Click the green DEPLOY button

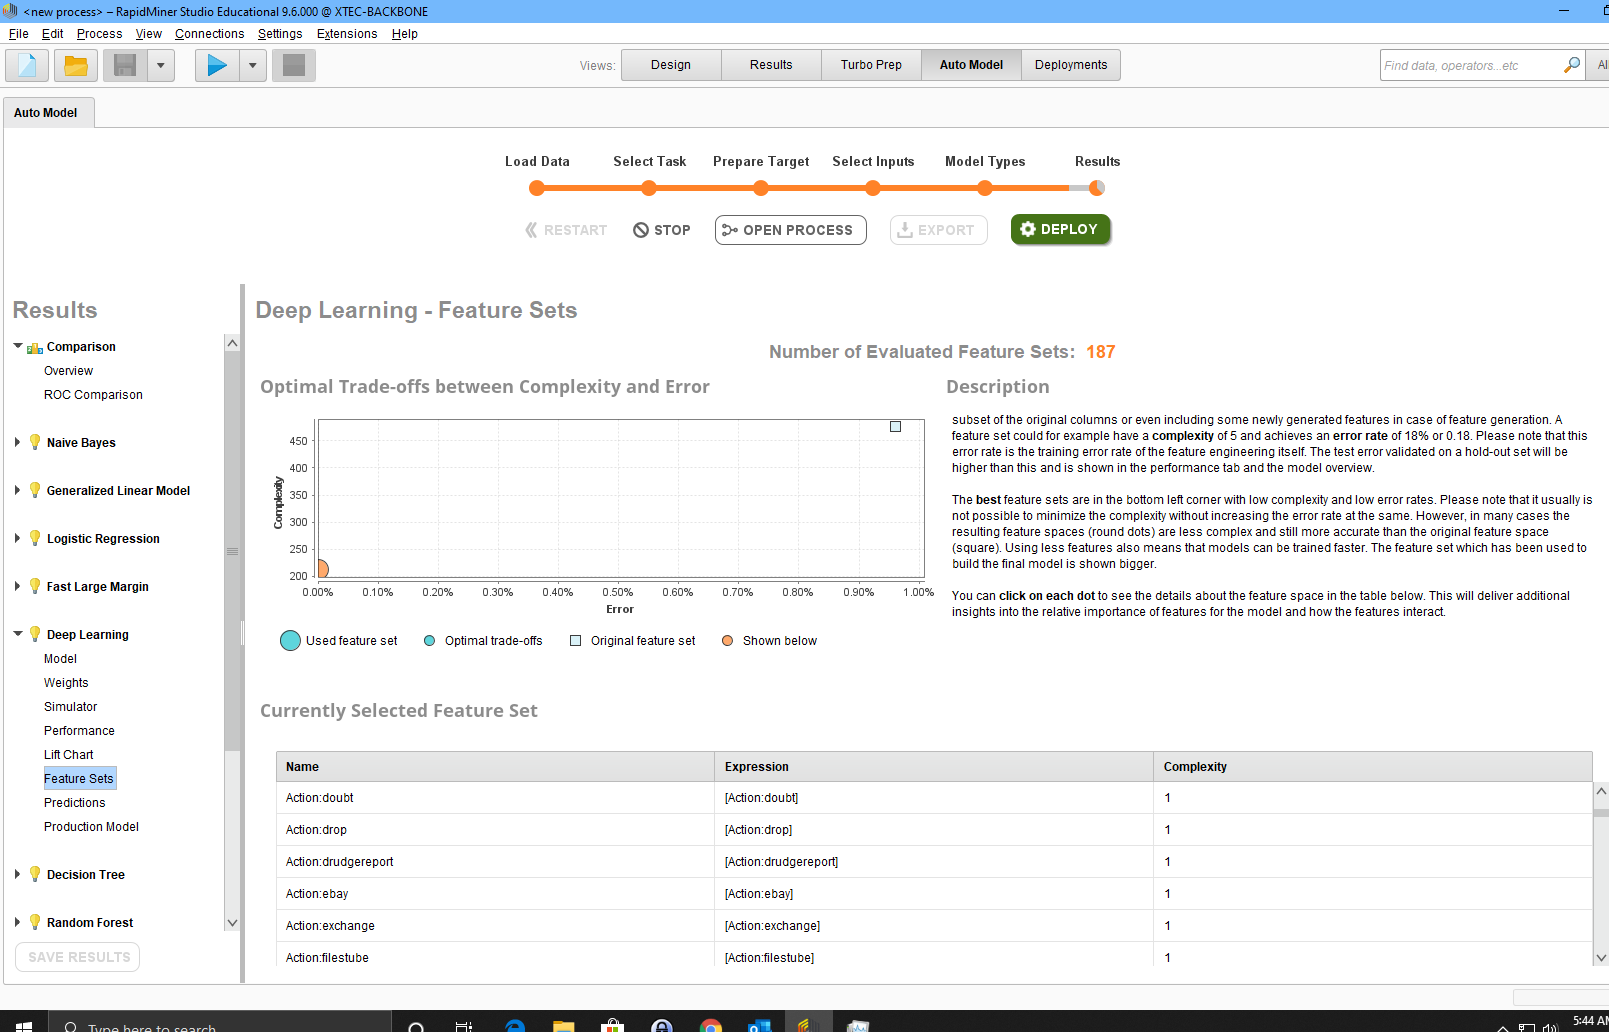pos(1060,229)
